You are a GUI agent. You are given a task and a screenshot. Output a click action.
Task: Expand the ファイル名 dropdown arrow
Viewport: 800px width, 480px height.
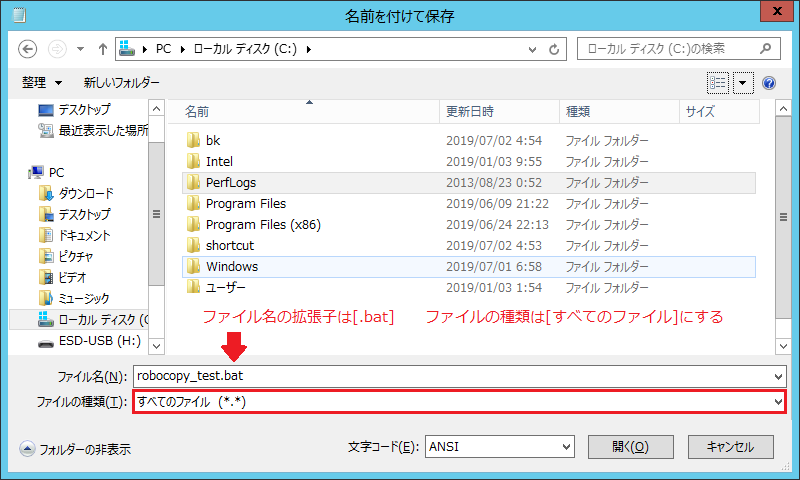pos(778,377)
